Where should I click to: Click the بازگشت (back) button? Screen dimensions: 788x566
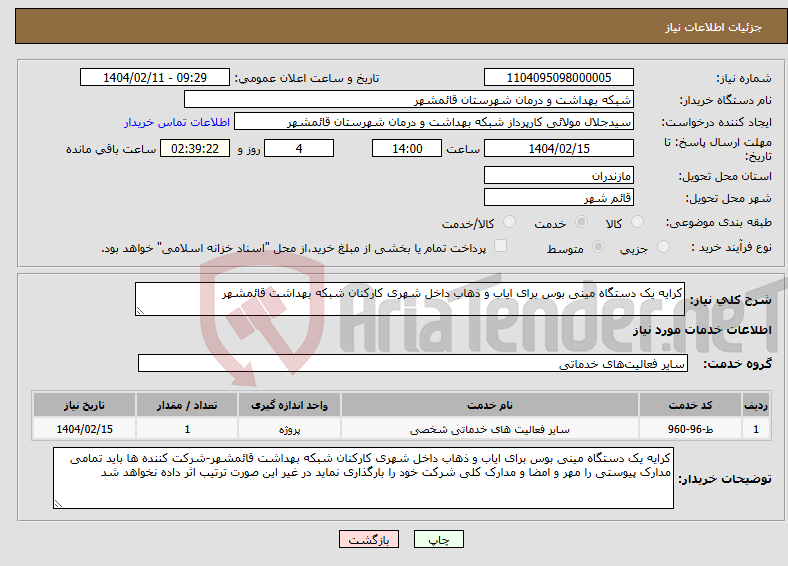click(369, 539)
